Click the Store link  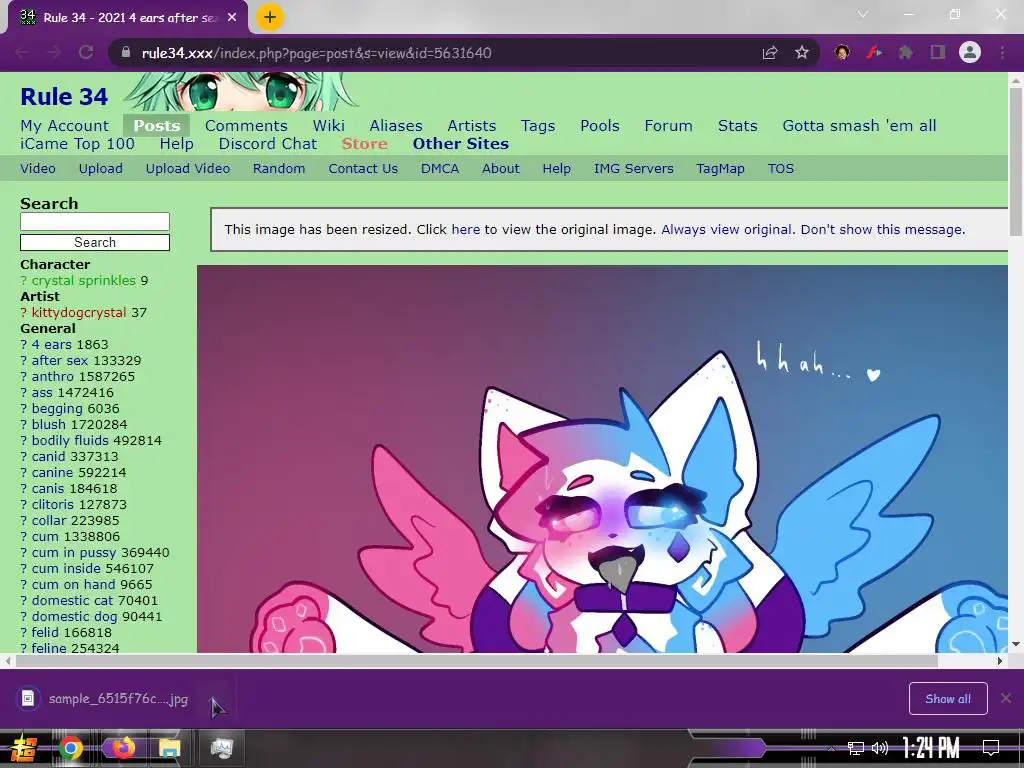(x=364, y=144)
